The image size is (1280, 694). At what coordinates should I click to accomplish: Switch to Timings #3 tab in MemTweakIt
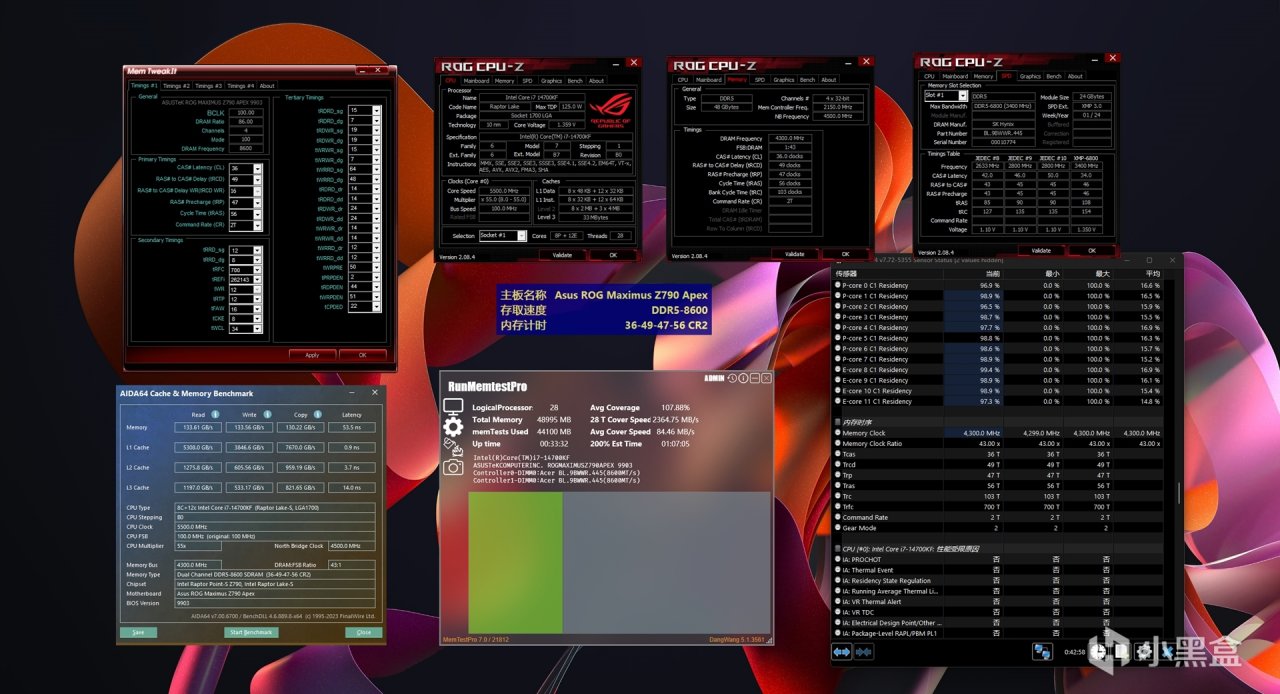coord(209,86)
